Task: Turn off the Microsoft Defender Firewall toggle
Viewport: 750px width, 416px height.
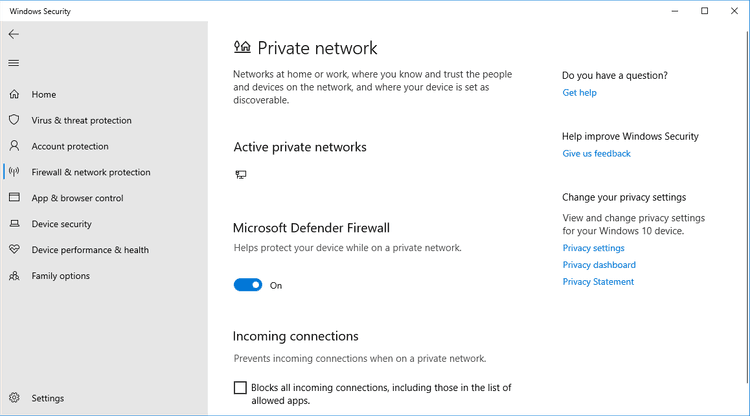Action: click(x=248, y=285)
